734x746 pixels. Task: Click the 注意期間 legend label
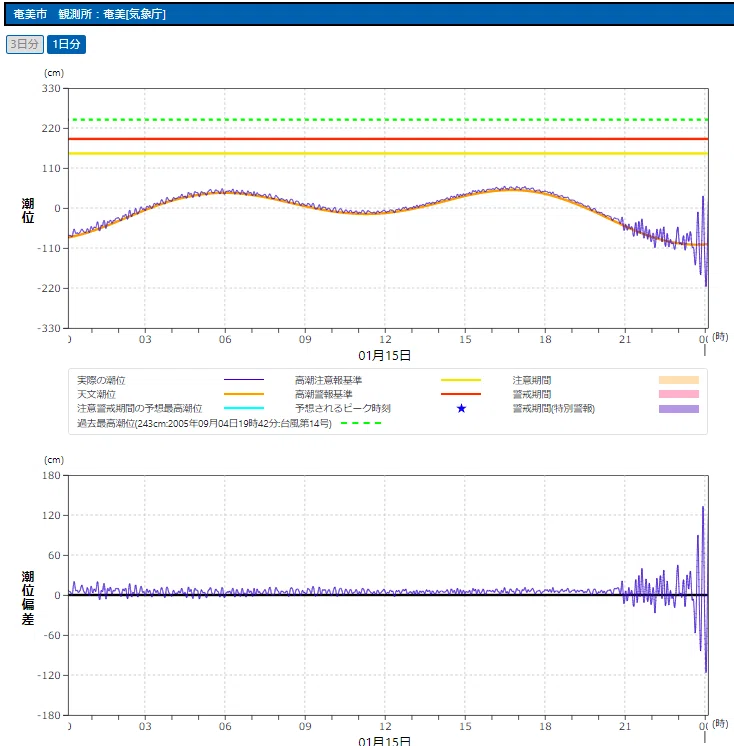point(531,380)
